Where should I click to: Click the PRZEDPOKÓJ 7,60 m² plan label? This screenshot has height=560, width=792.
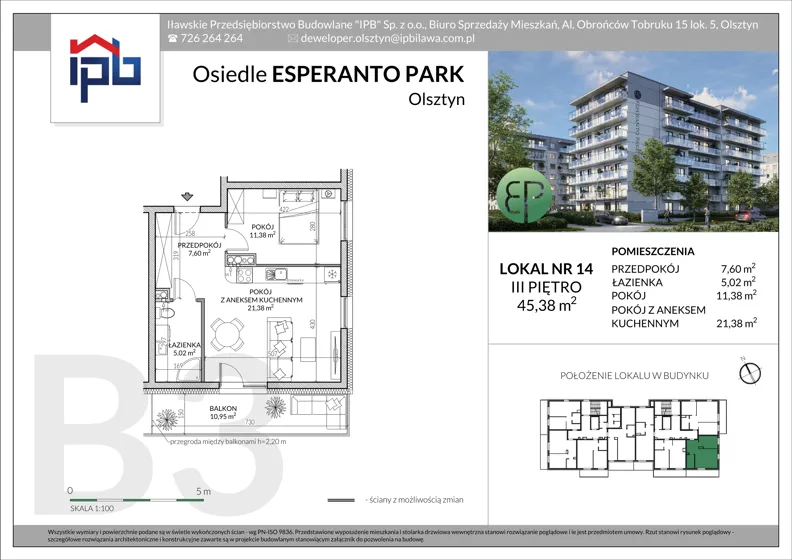199,249
